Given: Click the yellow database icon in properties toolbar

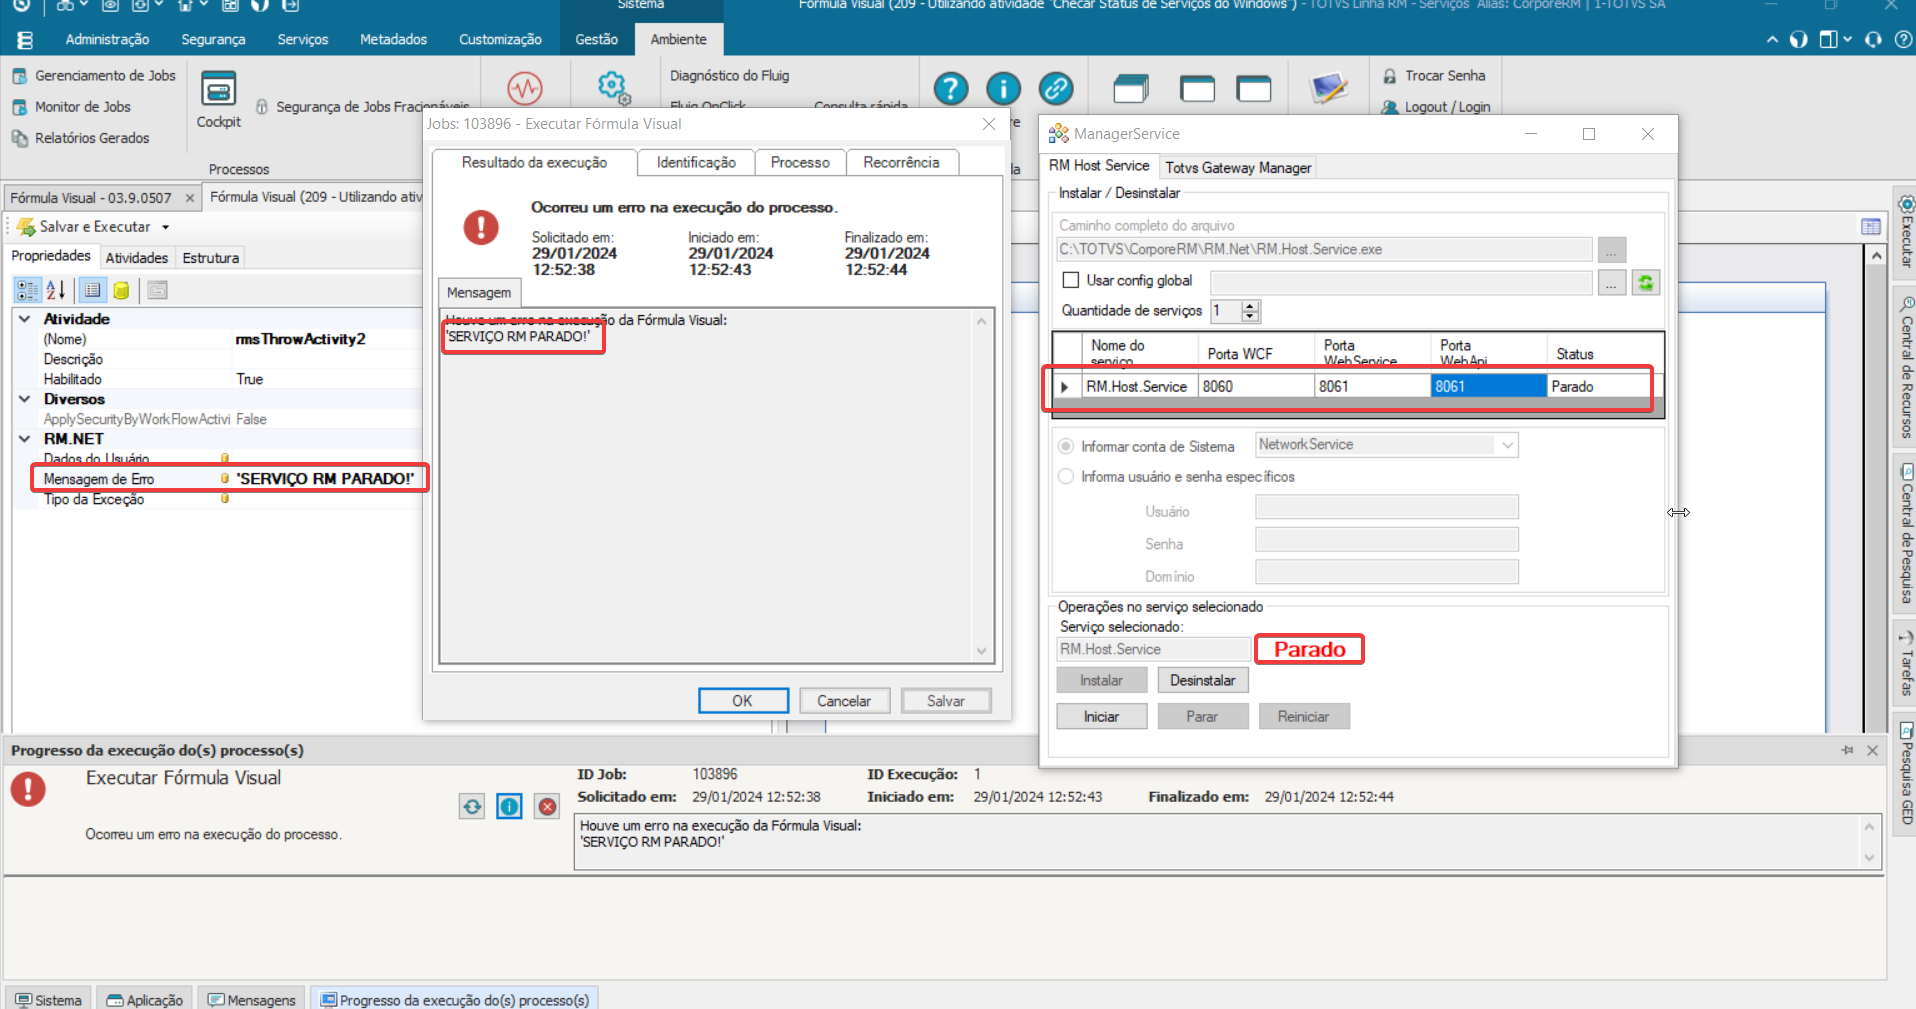Looking at the screenshot, I should (x=121, y=290).
